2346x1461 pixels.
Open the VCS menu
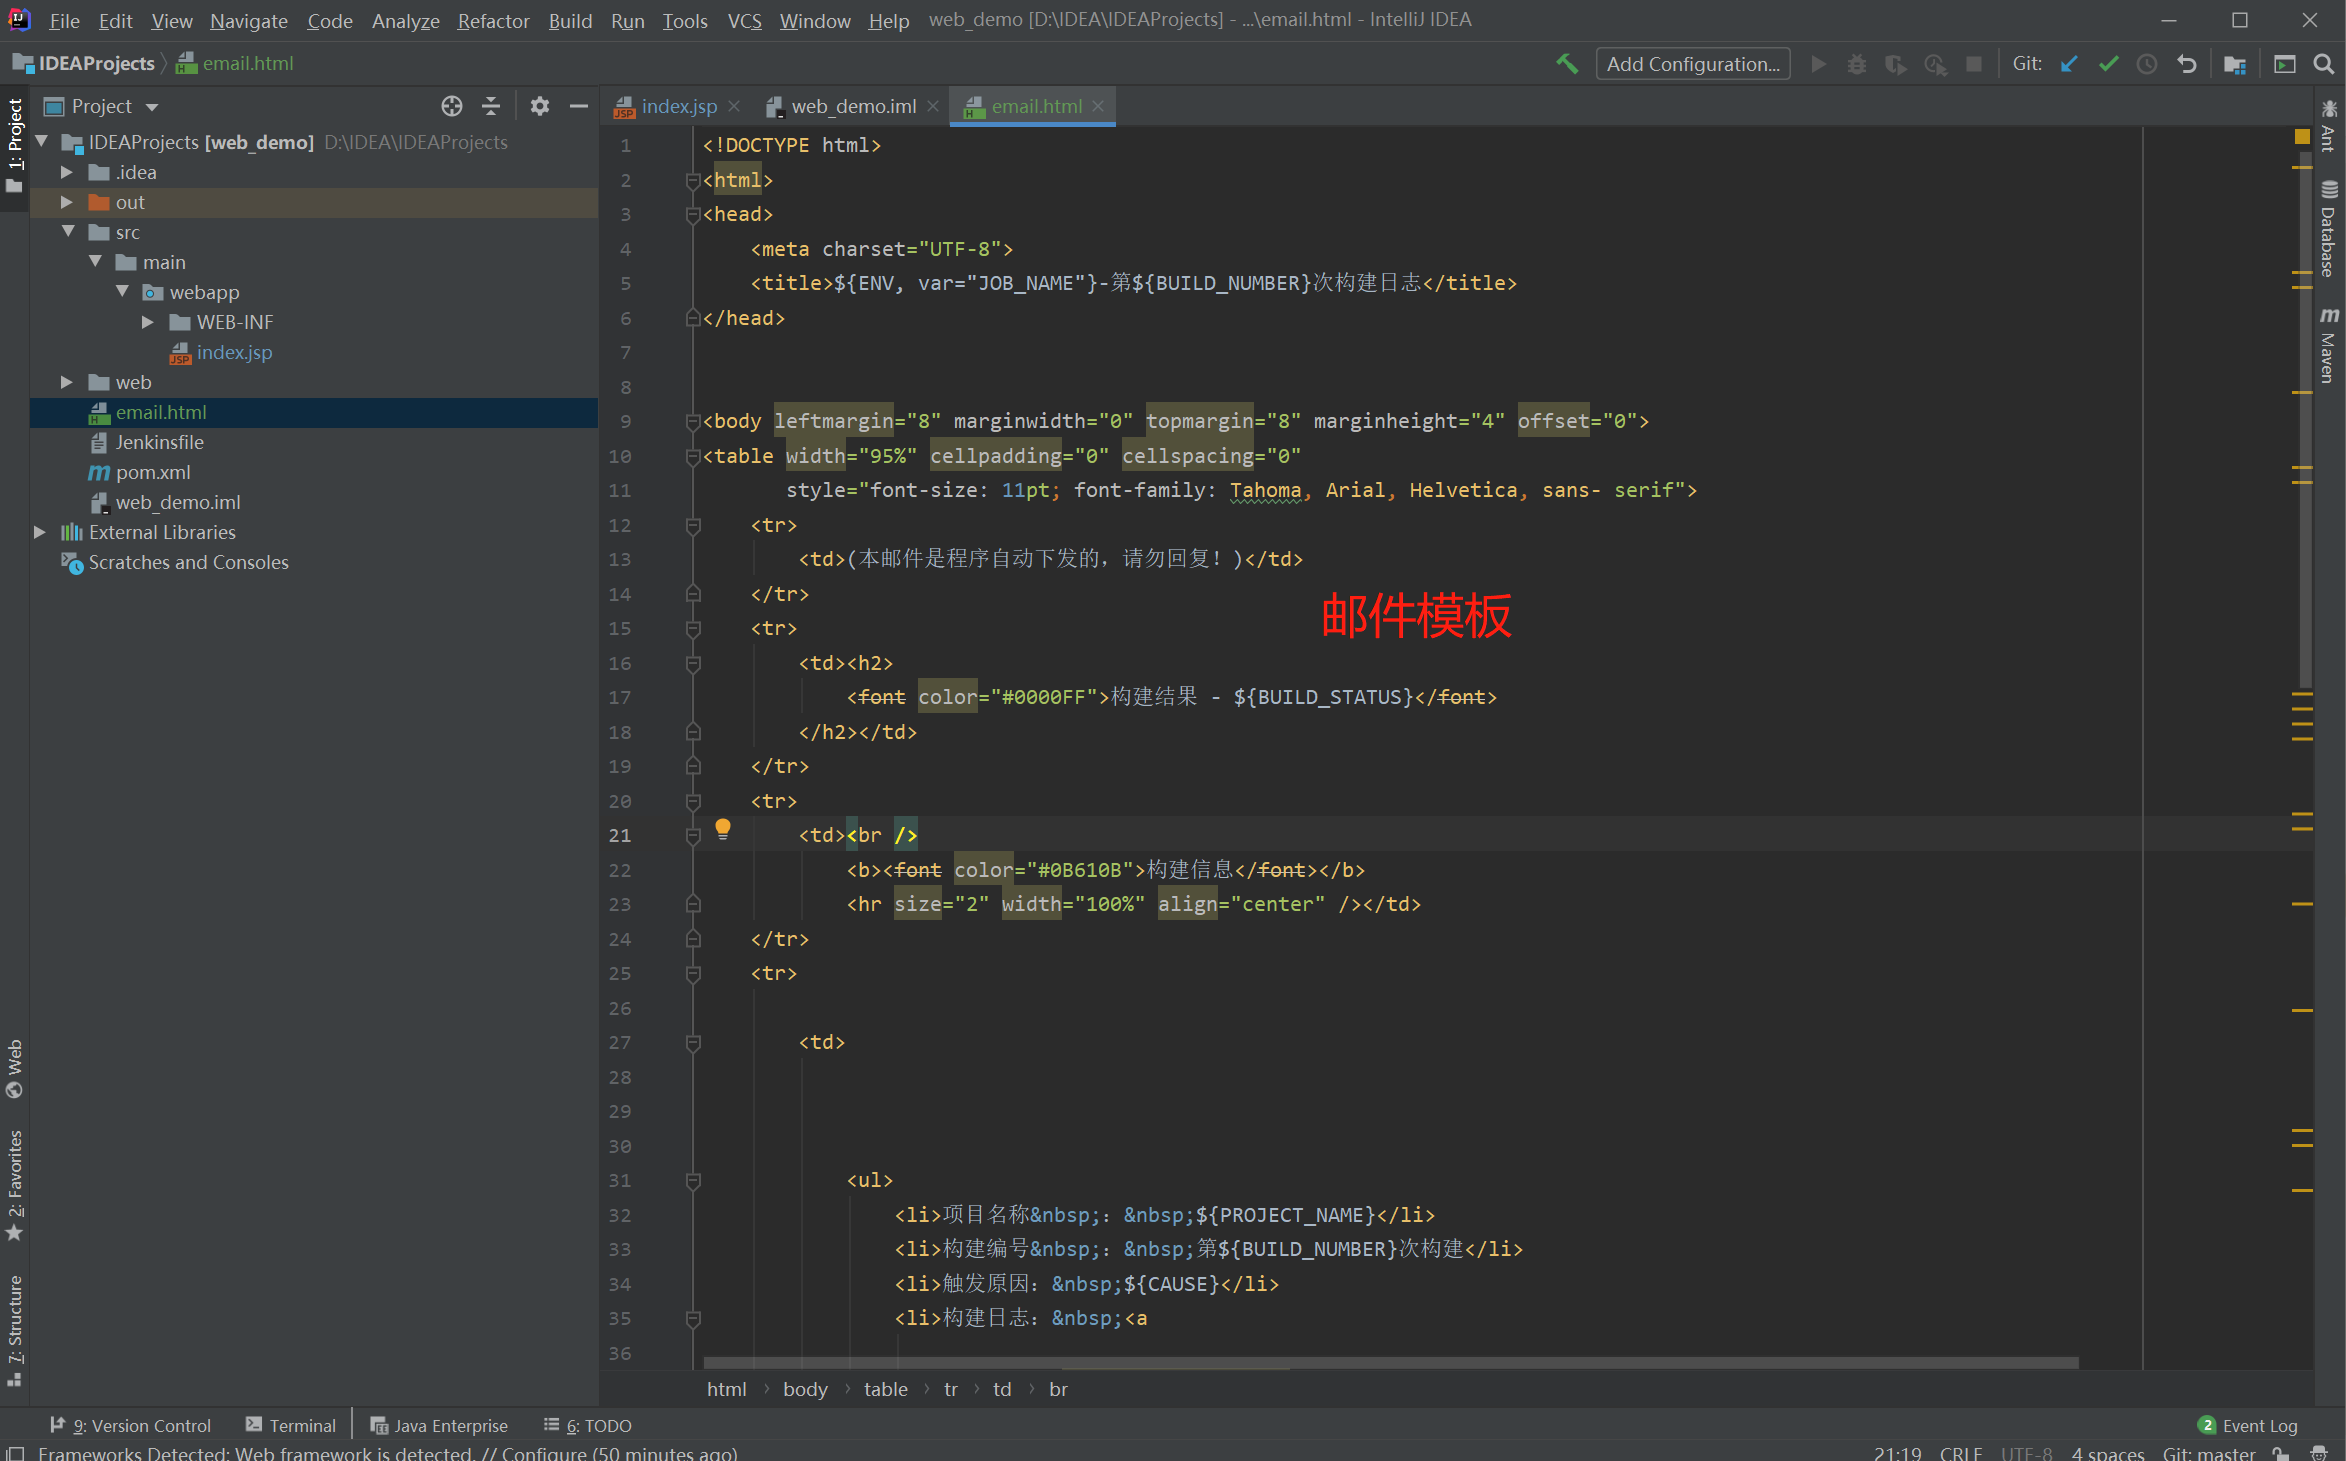[744, 20]
